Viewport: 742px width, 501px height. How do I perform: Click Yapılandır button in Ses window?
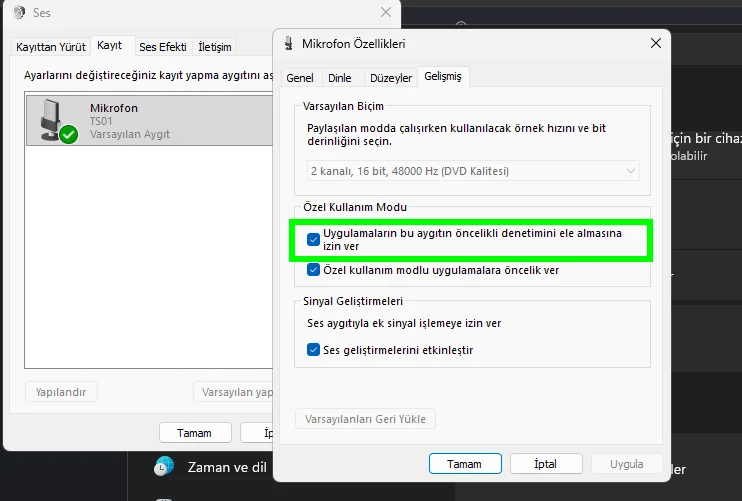pos(61,392)
